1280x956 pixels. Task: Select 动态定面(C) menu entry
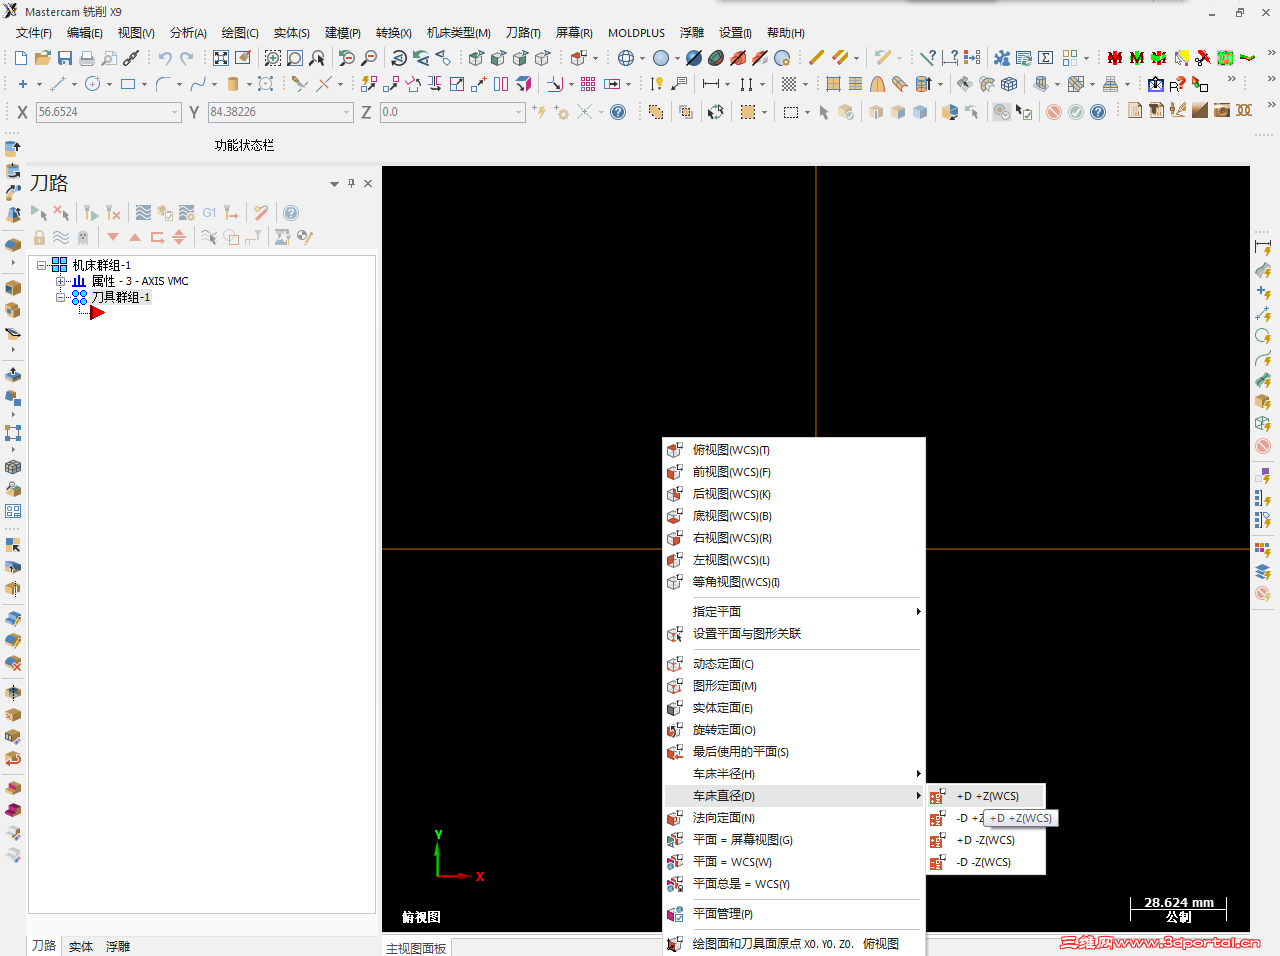pyautogui.click(x=793, y=664)
